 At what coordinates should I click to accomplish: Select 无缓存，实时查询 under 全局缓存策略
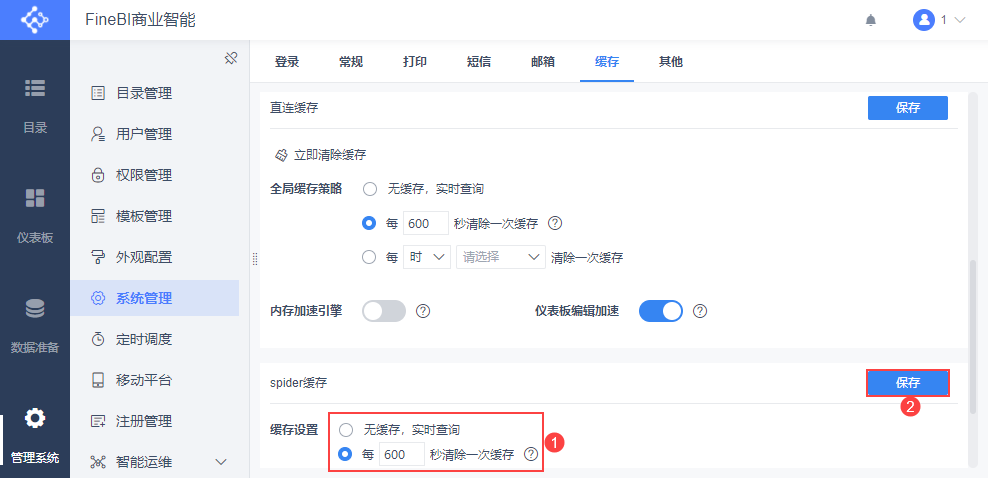click(370, 188)
